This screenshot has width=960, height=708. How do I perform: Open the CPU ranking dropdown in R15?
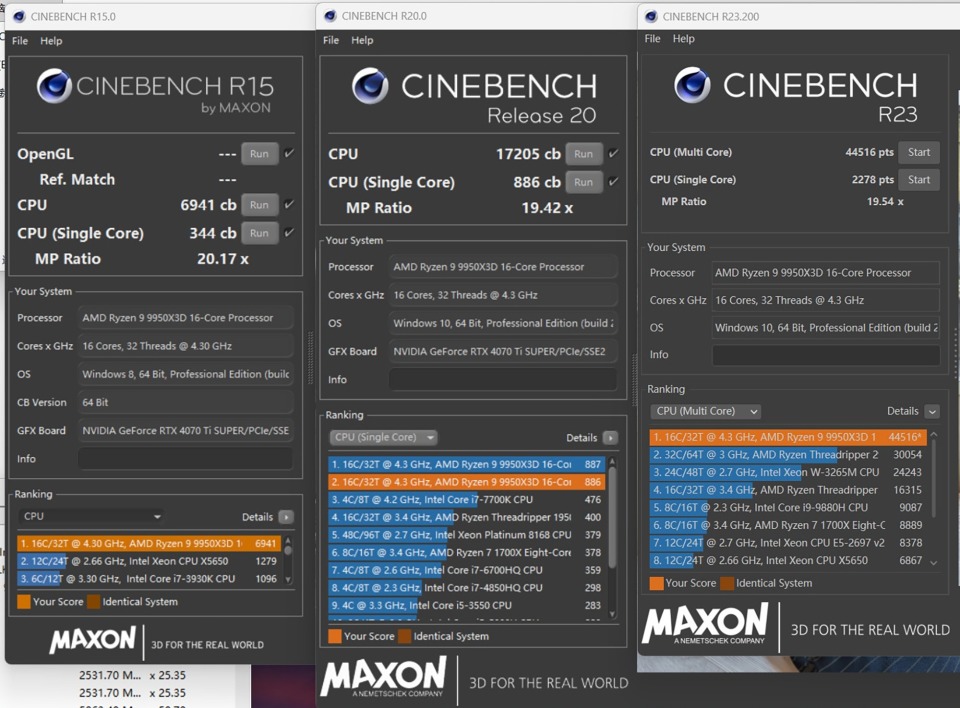91,517
